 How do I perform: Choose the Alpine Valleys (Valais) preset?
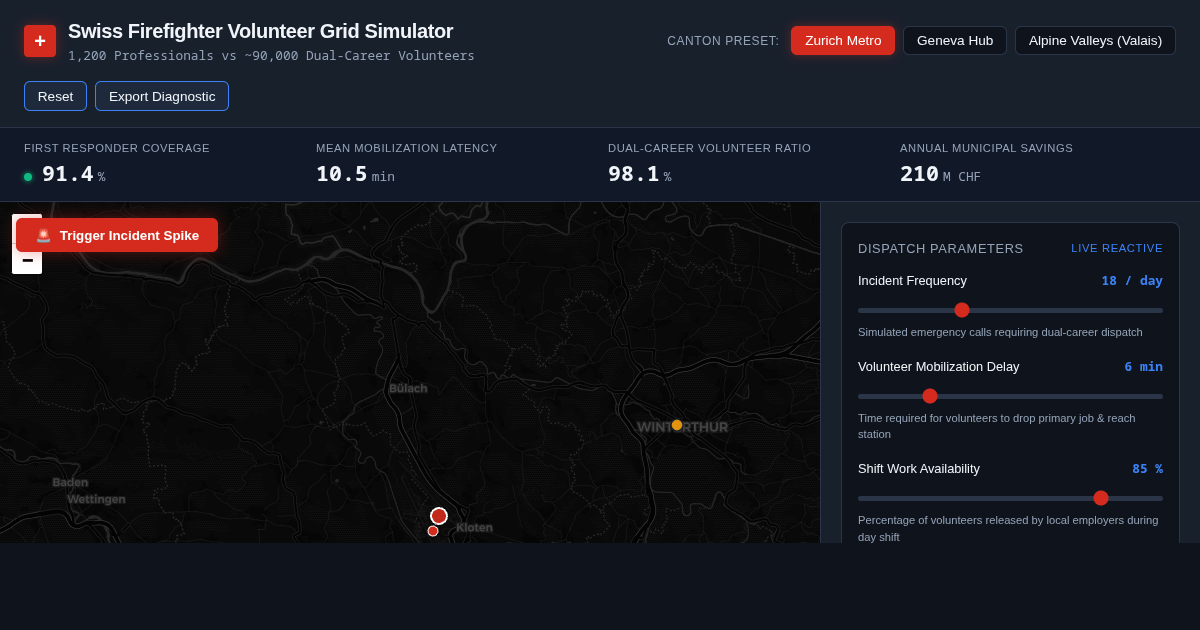click(1095, 40)
